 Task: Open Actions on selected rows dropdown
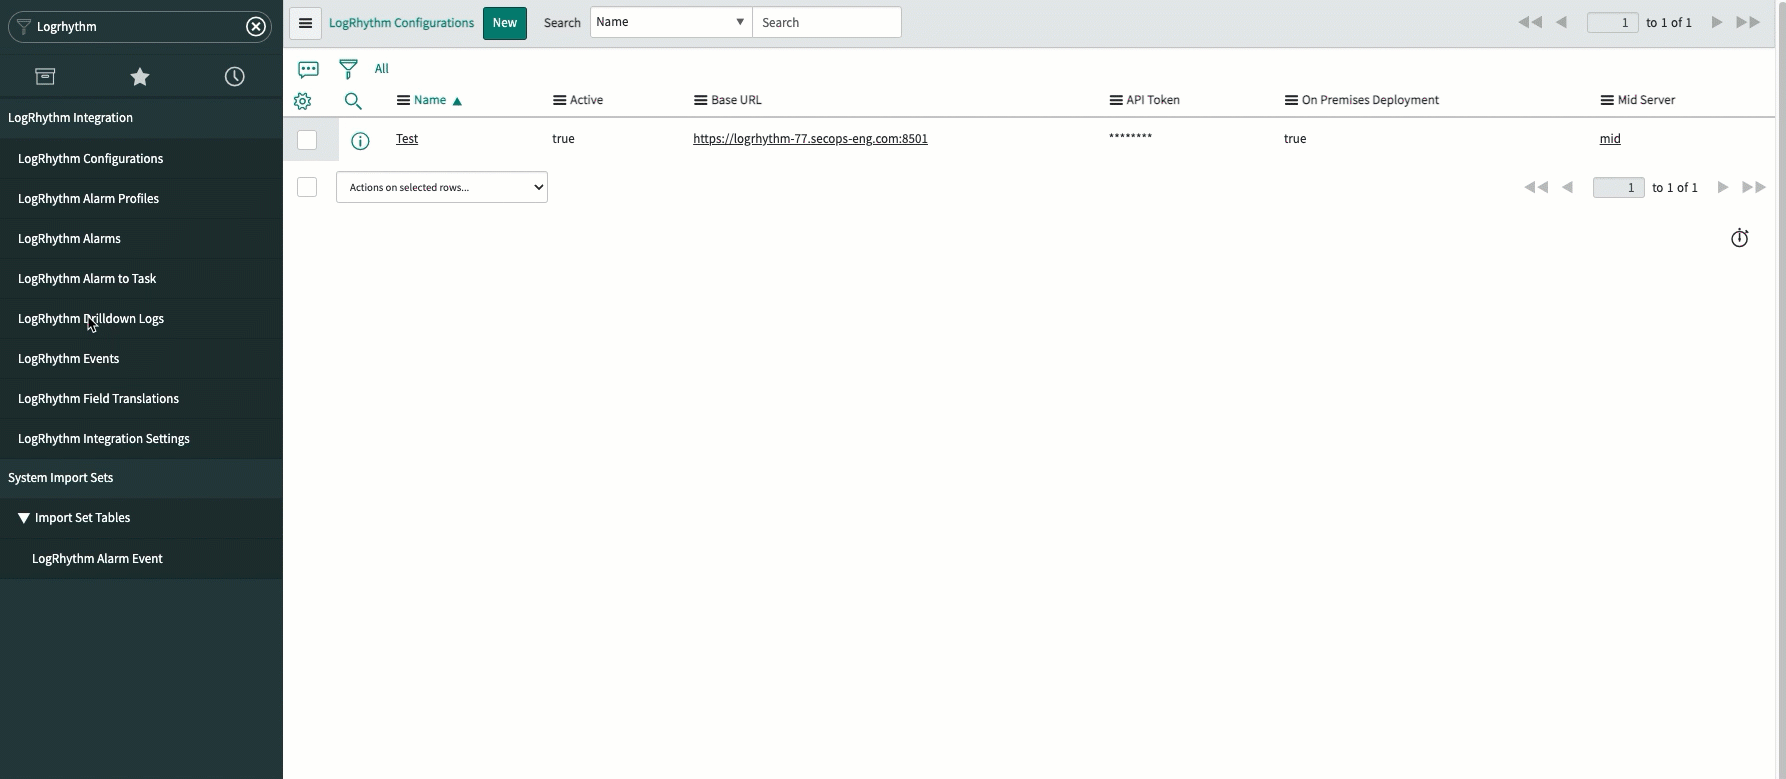[x=442, y=187]
